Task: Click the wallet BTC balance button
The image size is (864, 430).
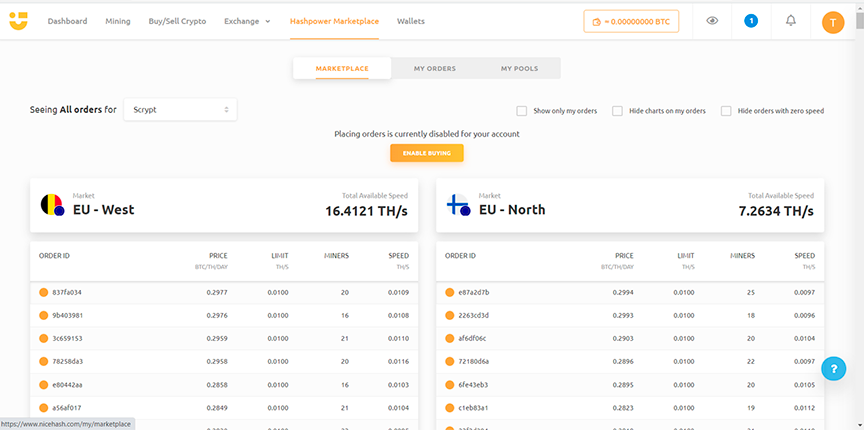Action: point(631,22)
